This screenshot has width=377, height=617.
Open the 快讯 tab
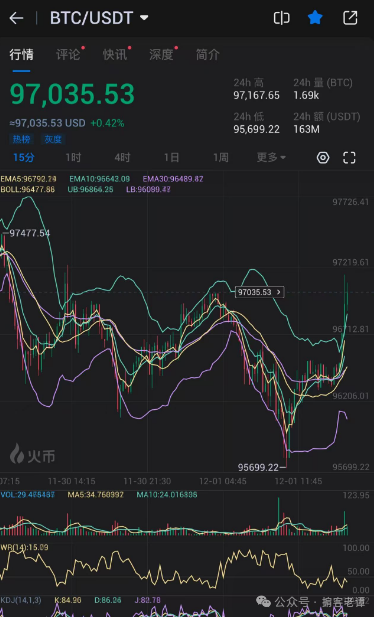coord(115,54)
